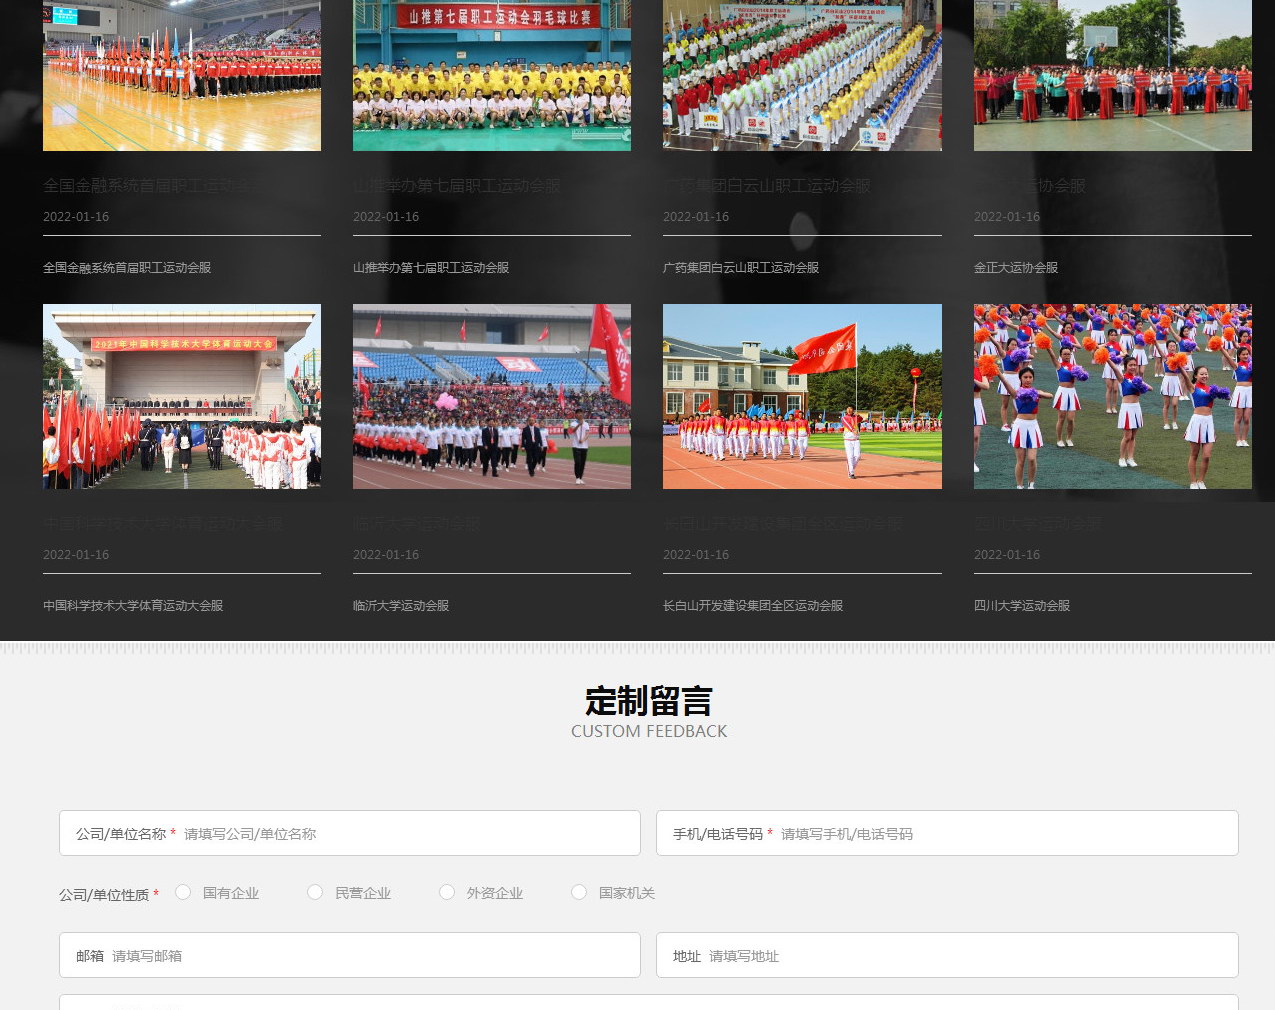The width and height of the screenshot is (1275, 1010).
Task: Click the 长白山开发建设集团全区运动会服 caption link
Action: (x=753, y=606)
